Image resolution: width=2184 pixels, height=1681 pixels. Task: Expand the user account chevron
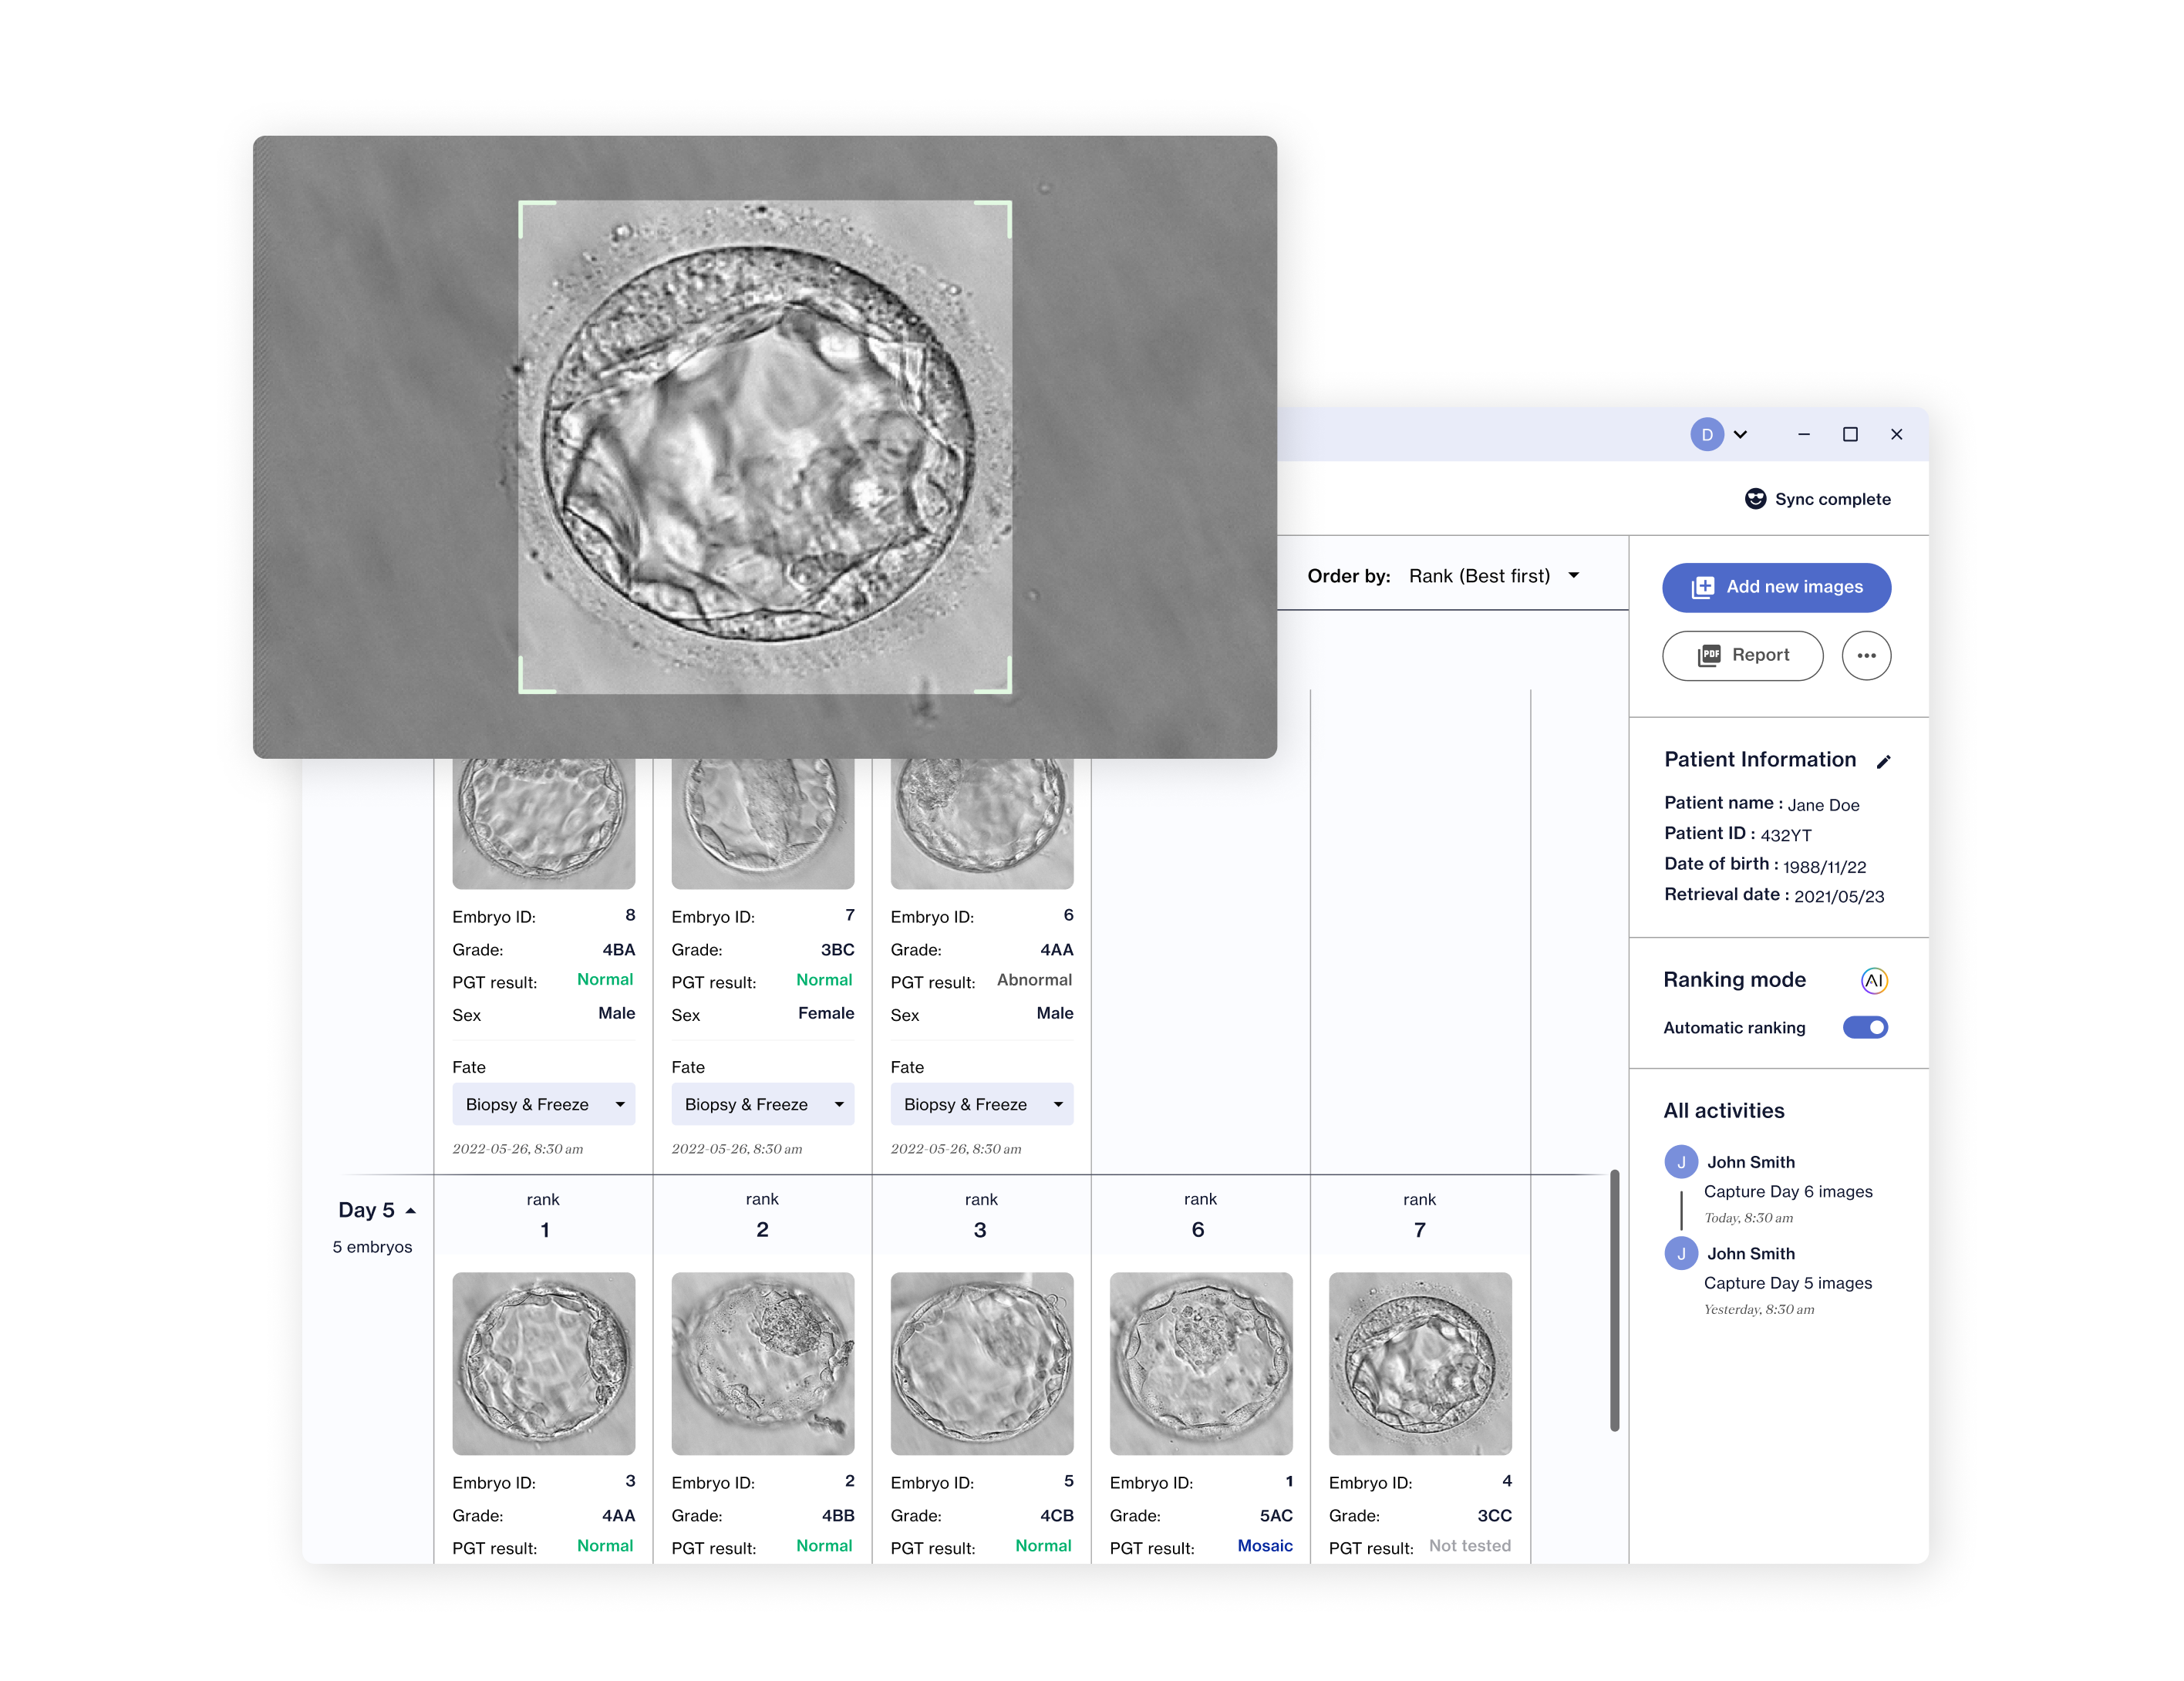[x=1740, y=434]
